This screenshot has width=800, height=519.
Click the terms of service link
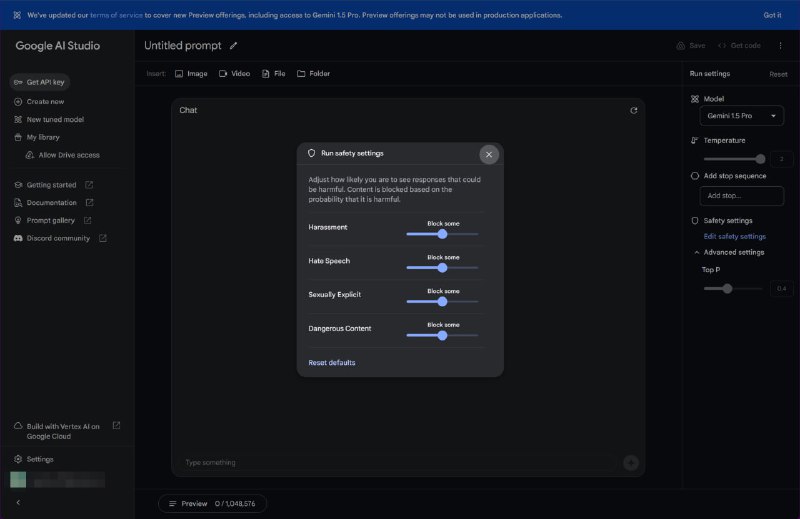(116, 15)
